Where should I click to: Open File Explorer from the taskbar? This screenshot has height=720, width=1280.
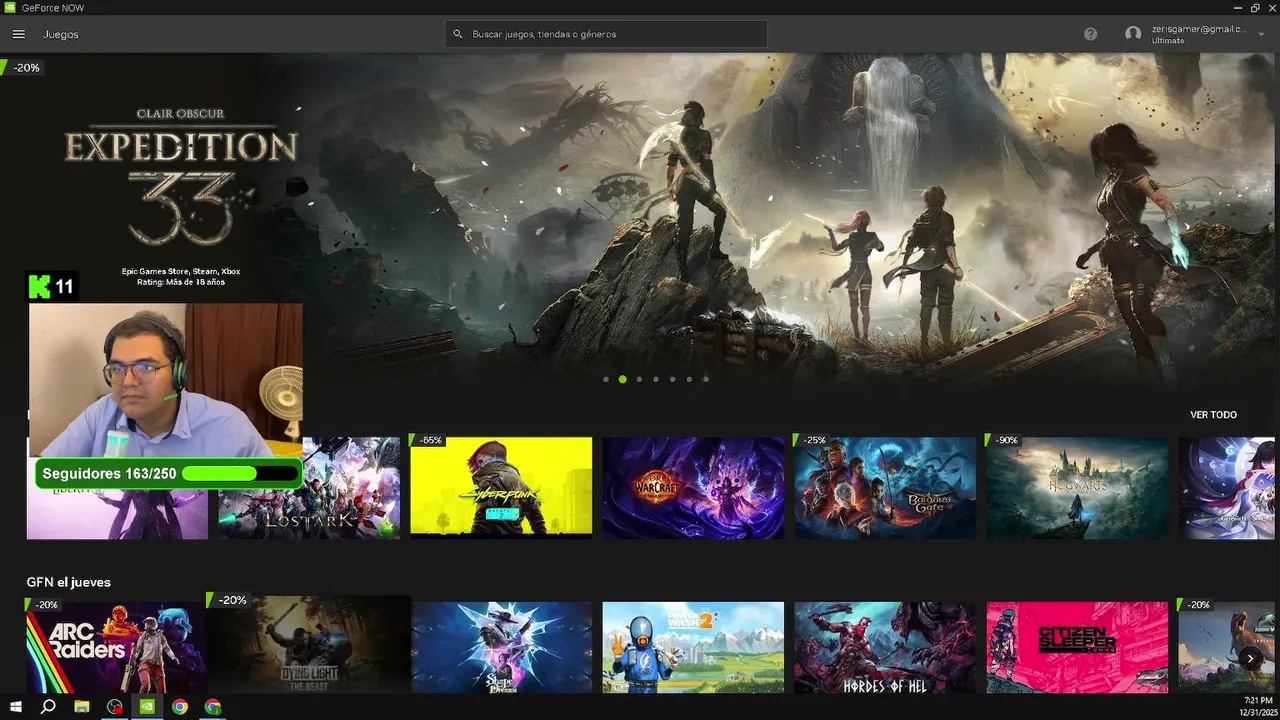(82, 707)
